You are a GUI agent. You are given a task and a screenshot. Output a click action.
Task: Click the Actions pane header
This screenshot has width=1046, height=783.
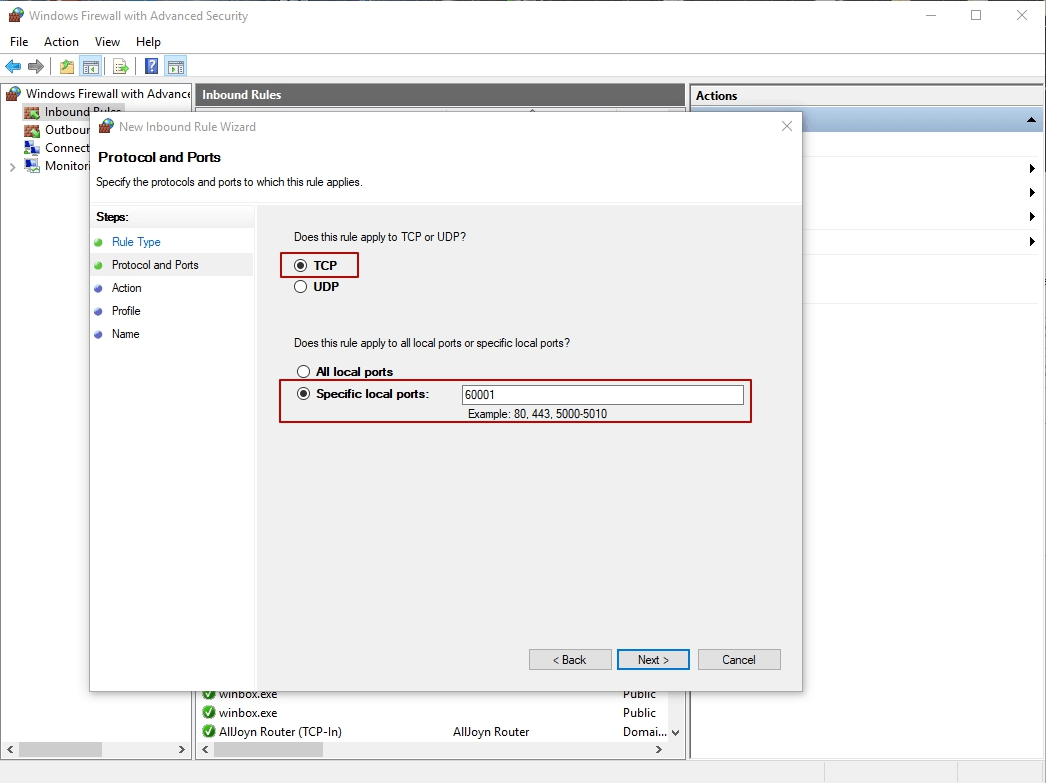[x=866, y=95]
